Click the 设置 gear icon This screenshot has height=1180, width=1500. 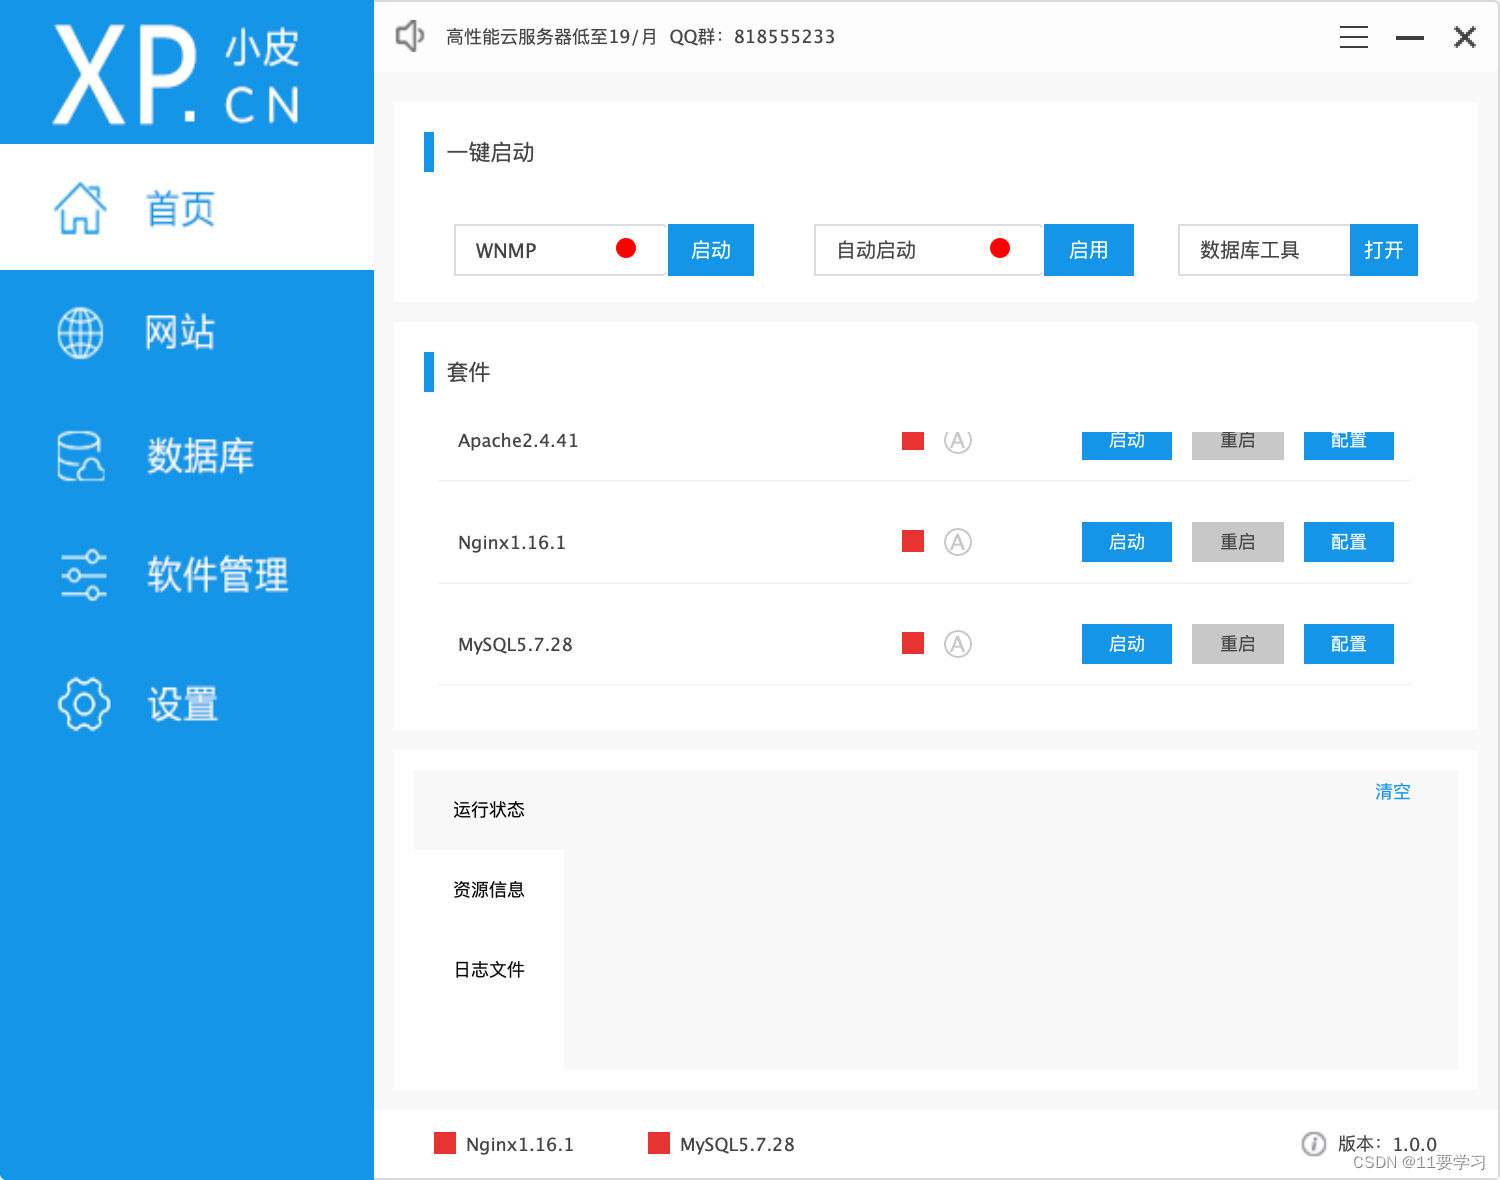(x=84, y=704)
